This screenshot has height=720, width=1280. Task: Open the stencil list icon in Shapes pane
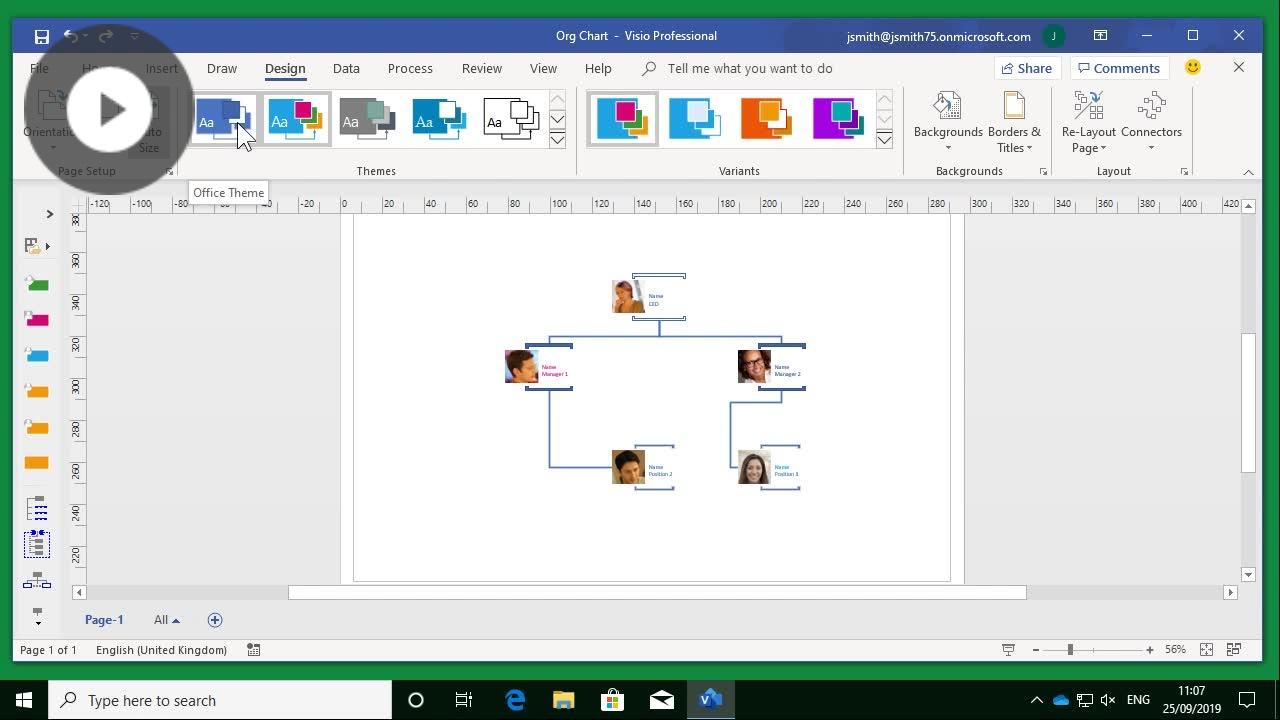(36, 246)
